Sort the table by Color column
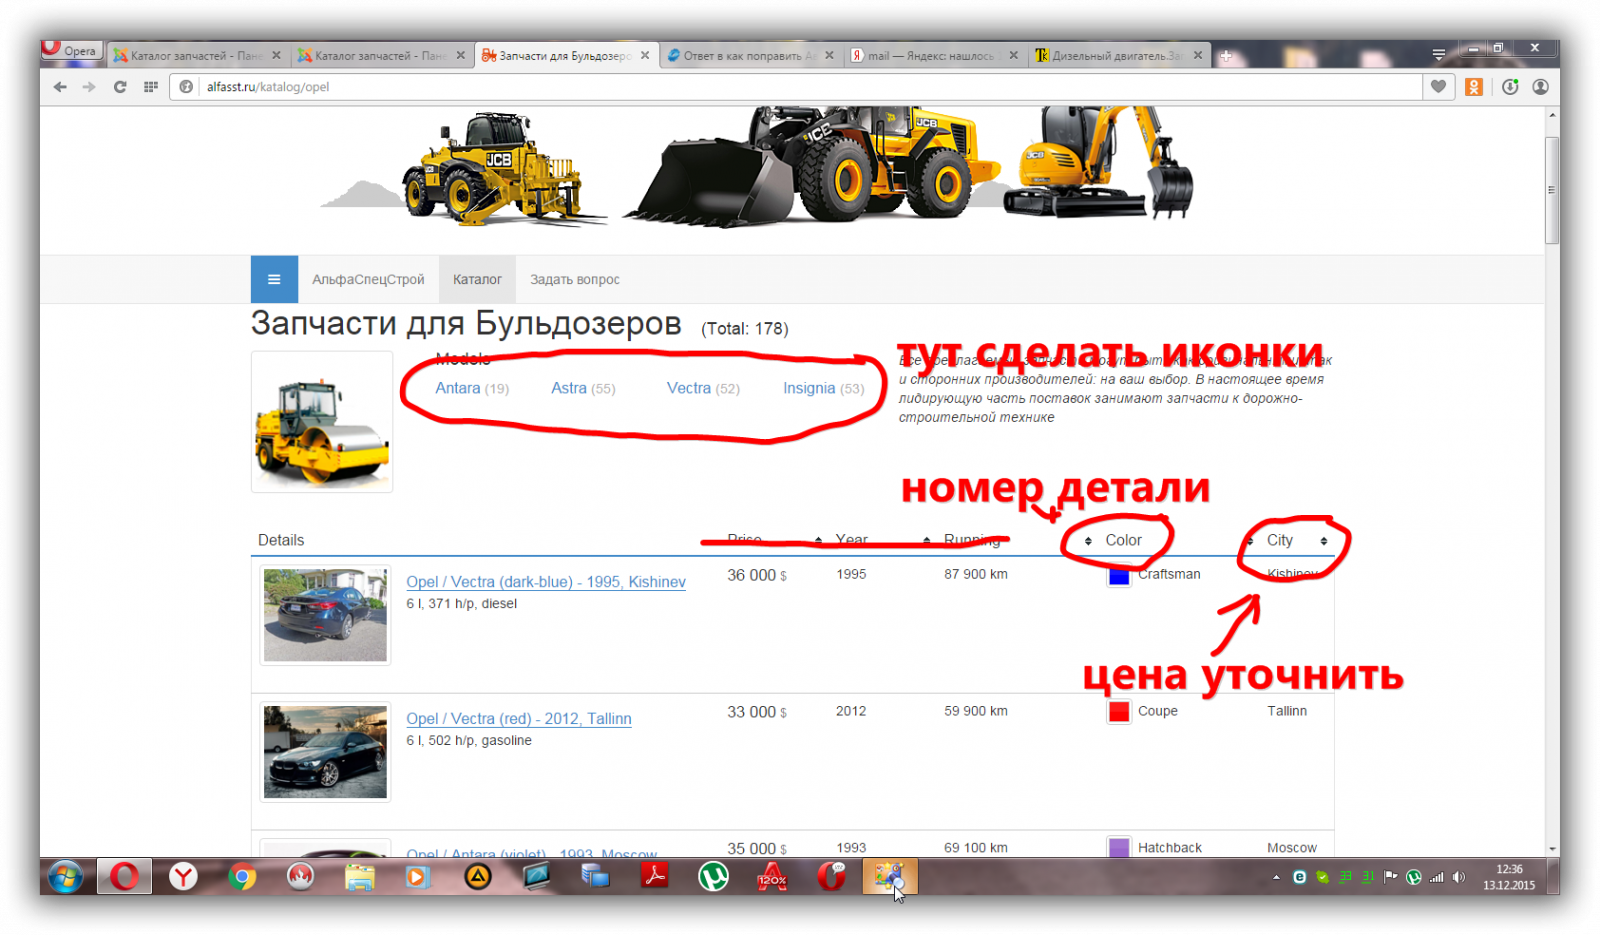 (1123, 540)
